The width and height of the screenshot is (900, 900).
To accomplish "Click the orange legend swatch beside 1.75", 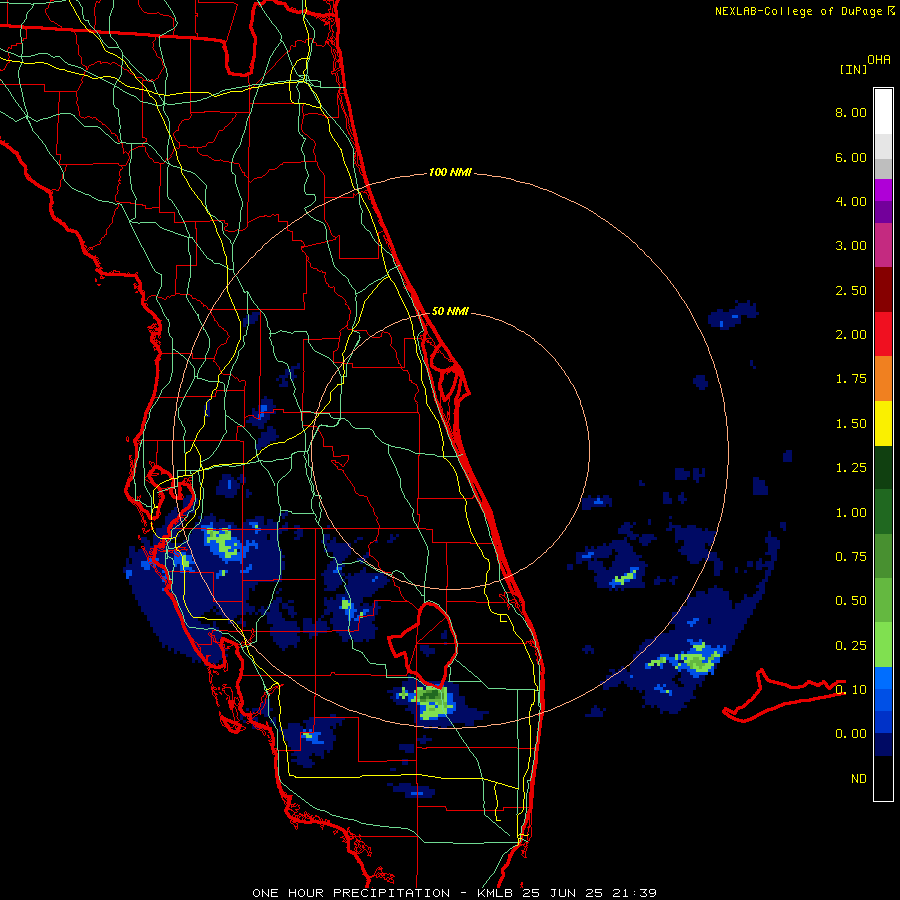I will tap(883, 378).
